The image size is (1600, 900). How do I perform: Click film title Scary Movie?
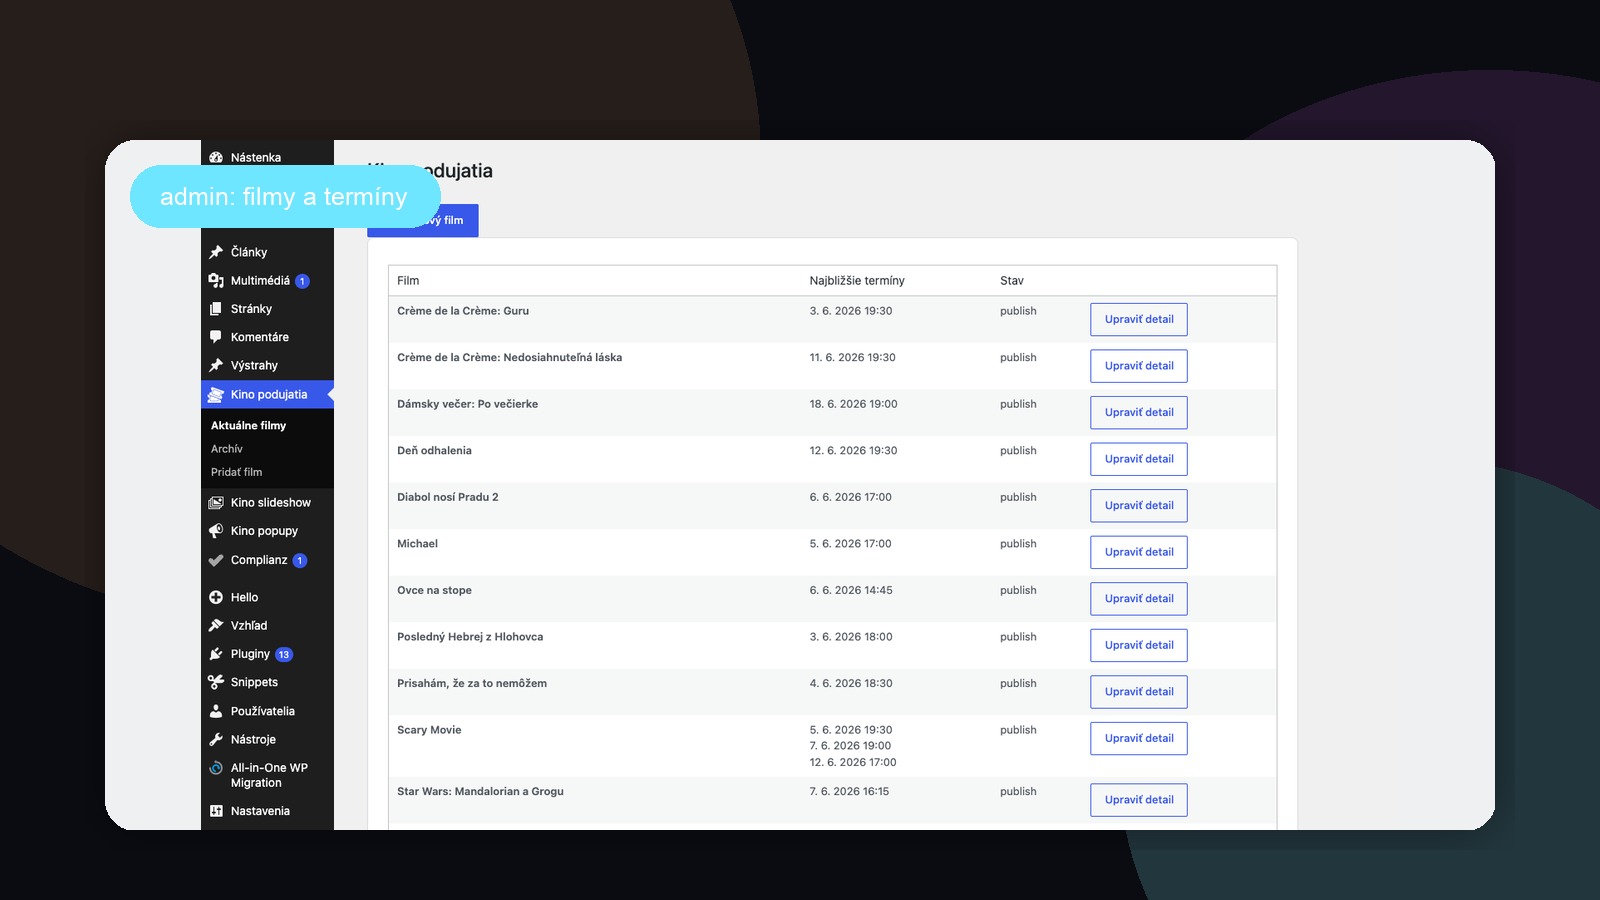(429, 730)
